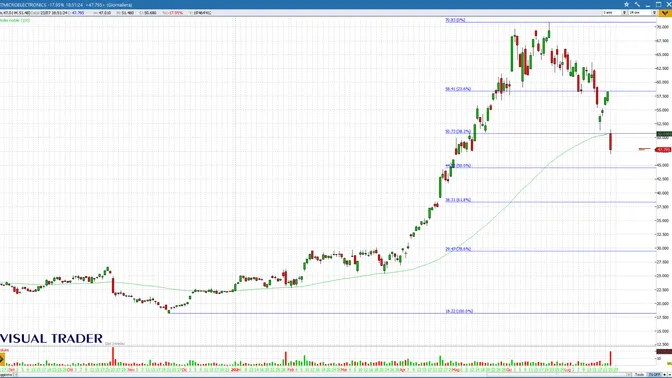Click the dark moving average value tag on price axis
This screenshot has width=672, height=378.
(x=664, y=134)
